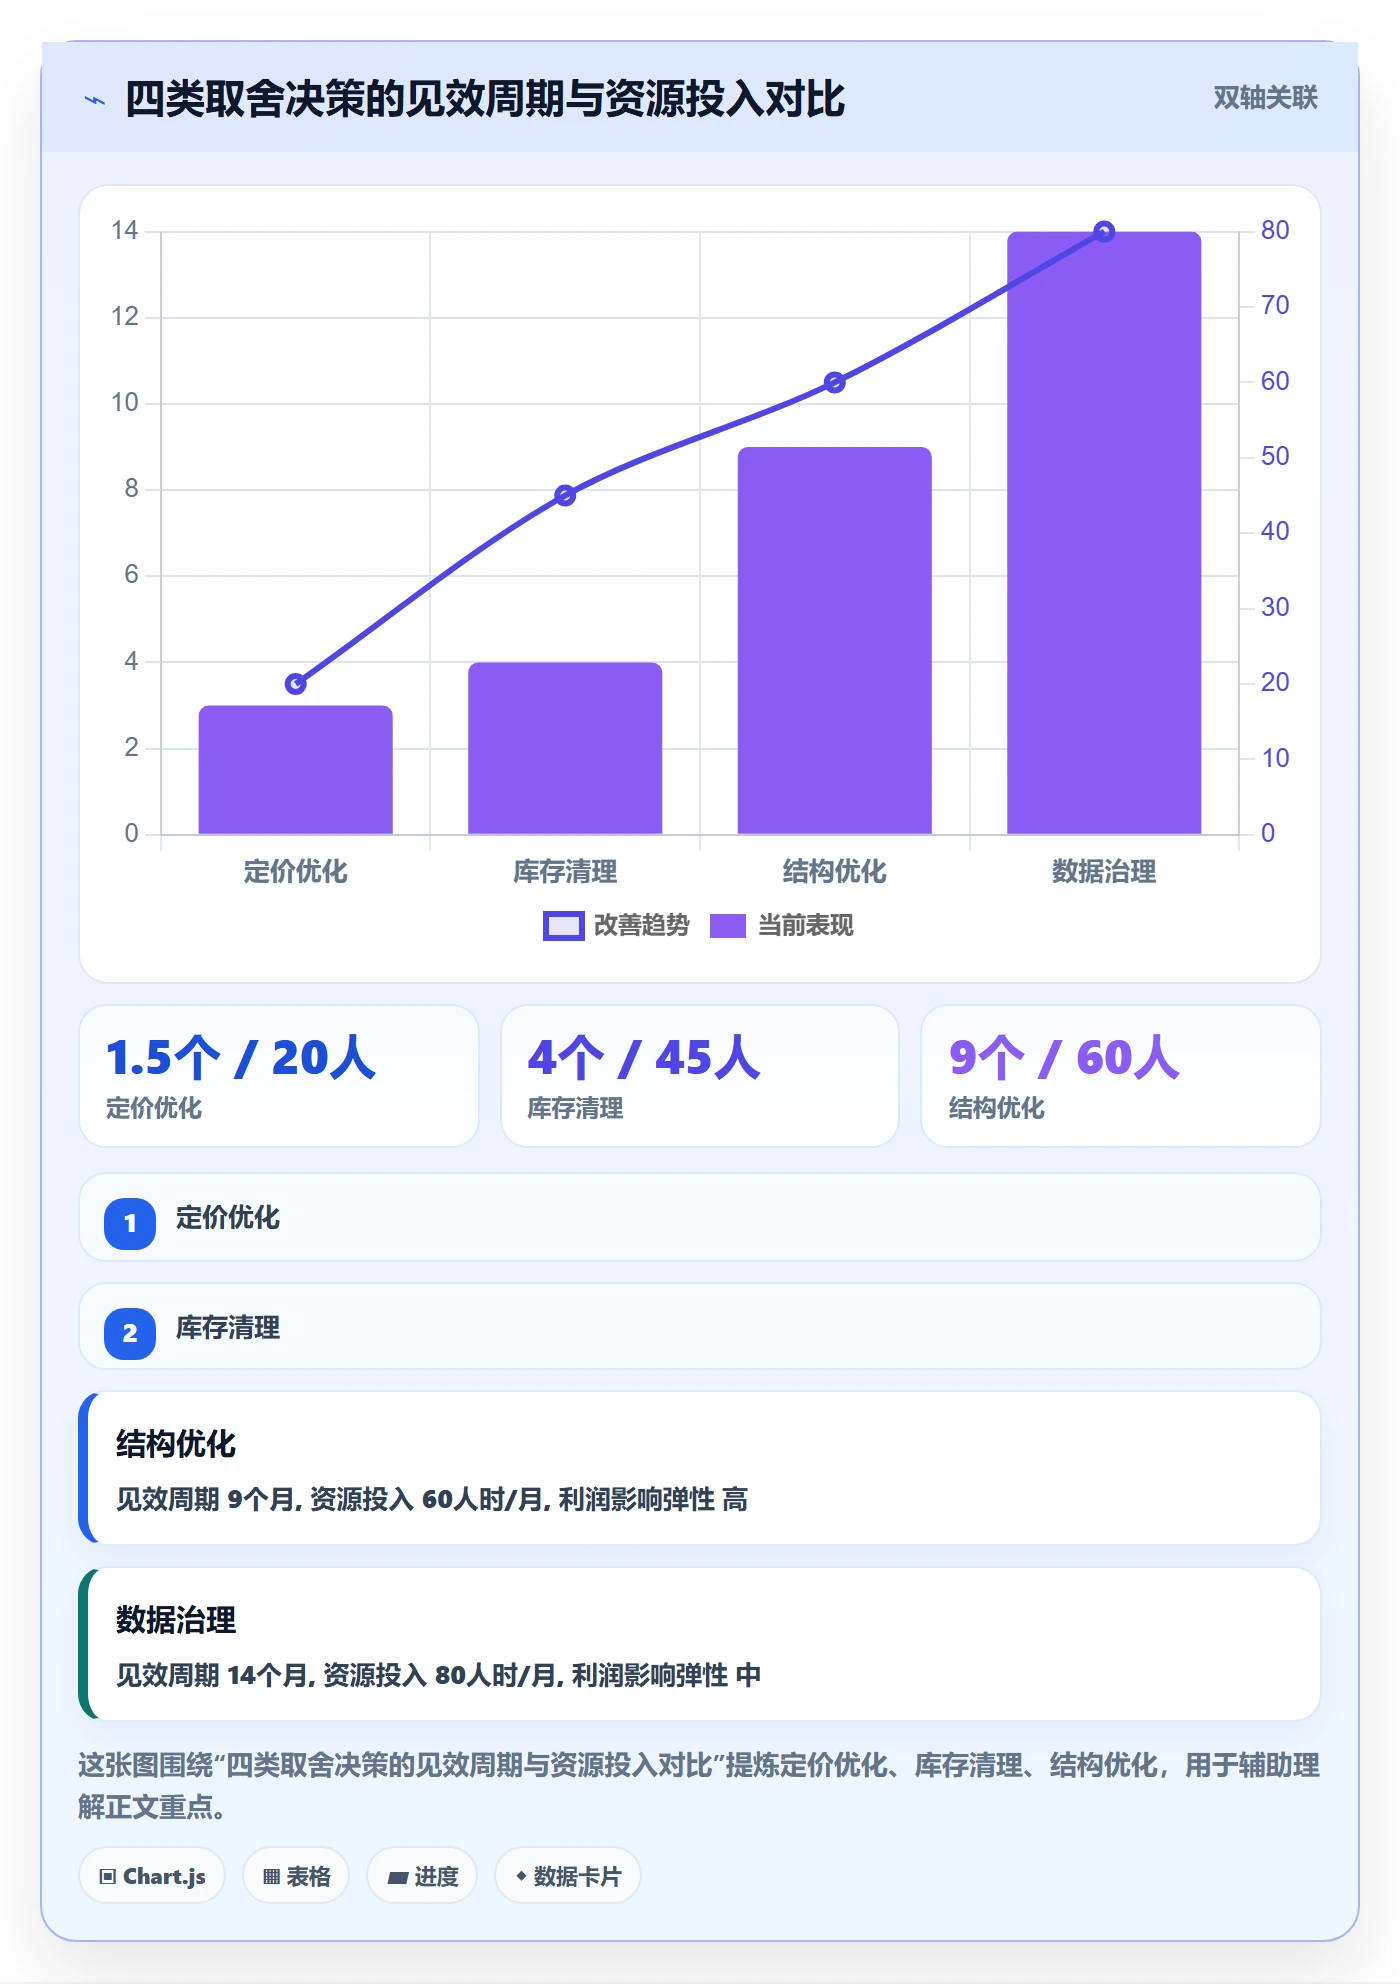The height and width of the screenshot is (1984, 1400).
Task: Click the 库存清理 x-axis label
Action: (x=565, y=872)
